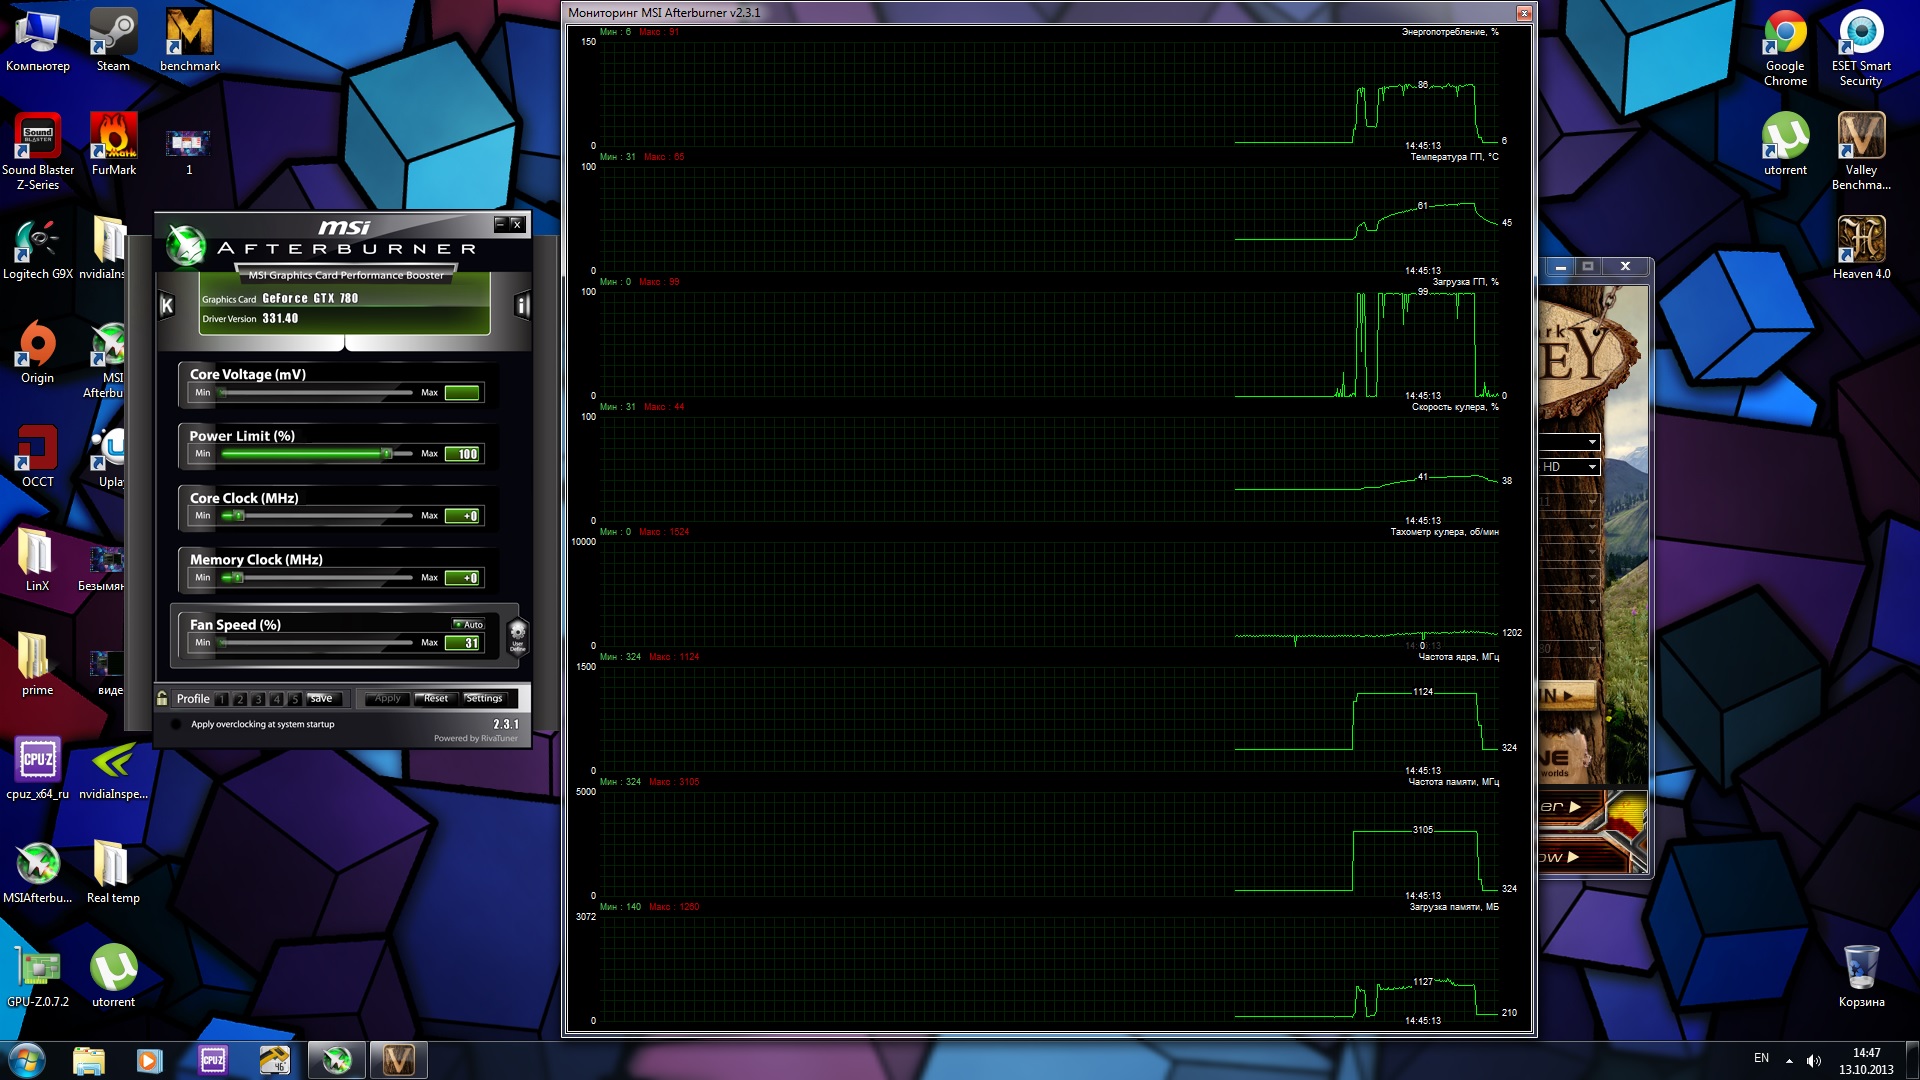Click the profile lock icon
This screenshot has height=1080, width=1920.
coord(163,698)
